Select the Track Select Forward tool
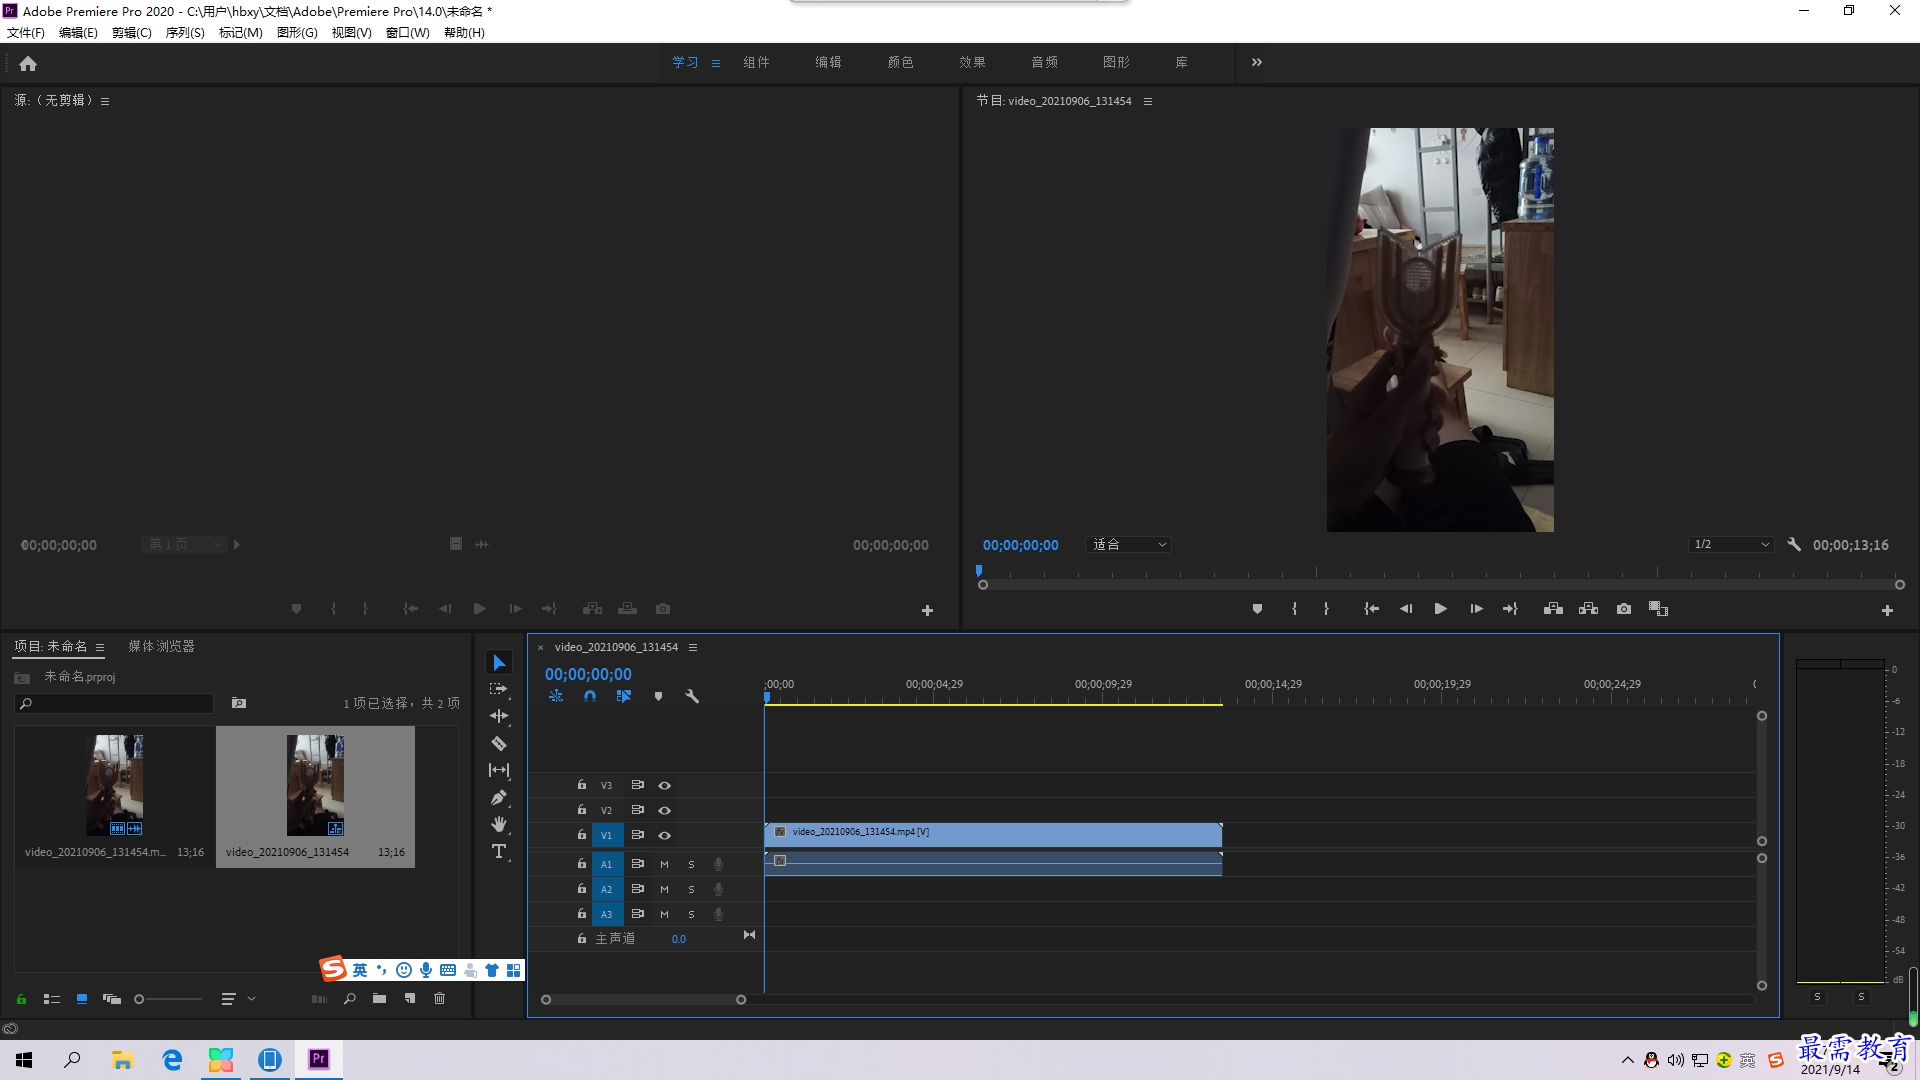 pos(498,689)
